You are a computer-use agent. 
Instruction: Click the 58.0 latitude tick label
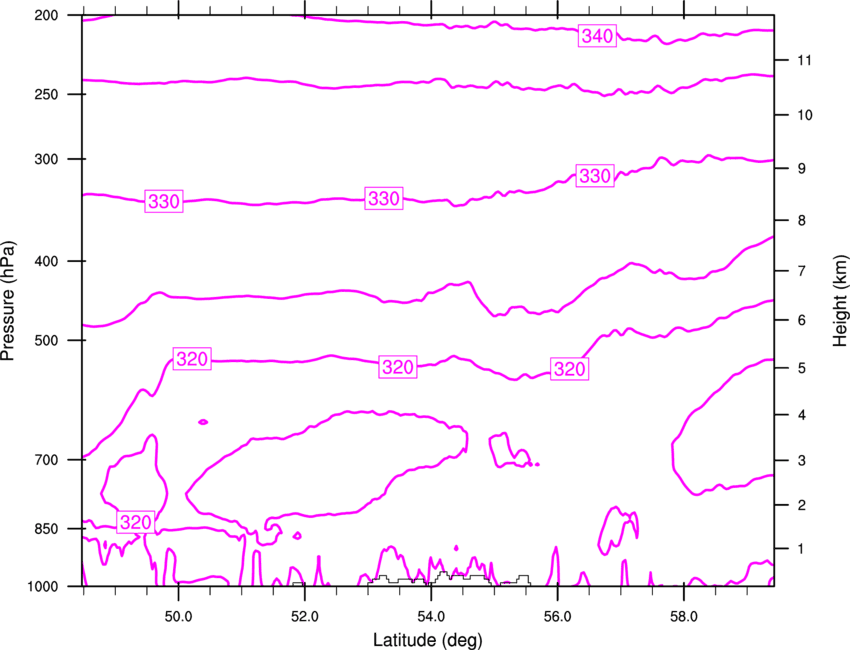pyautogui.click(x=684, y=617)
